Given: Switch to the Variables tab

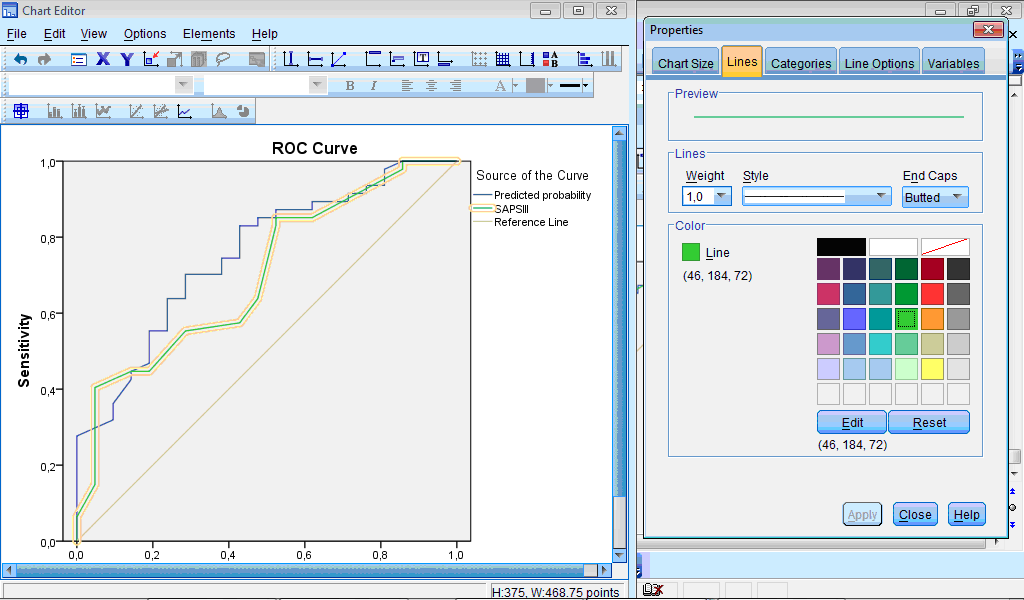Looking at the screenshot, I should click(953, 63).
